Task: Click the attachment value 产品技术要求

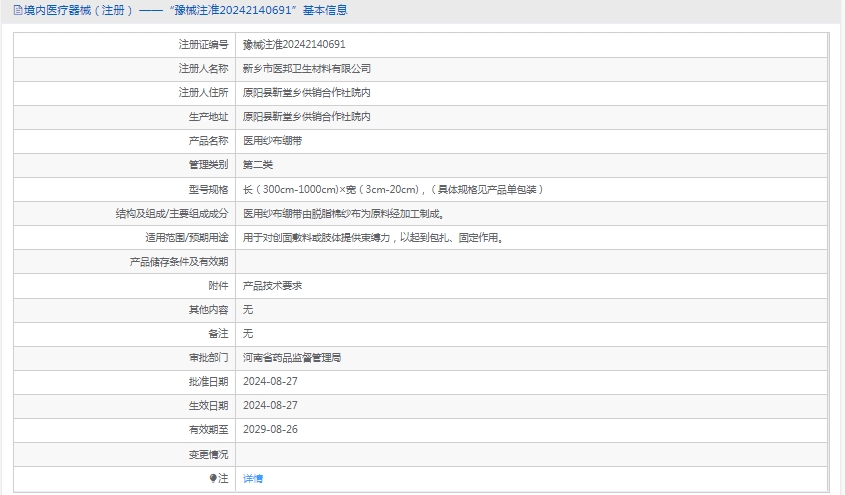Action: pyautogui.click(x=272, y=285)
